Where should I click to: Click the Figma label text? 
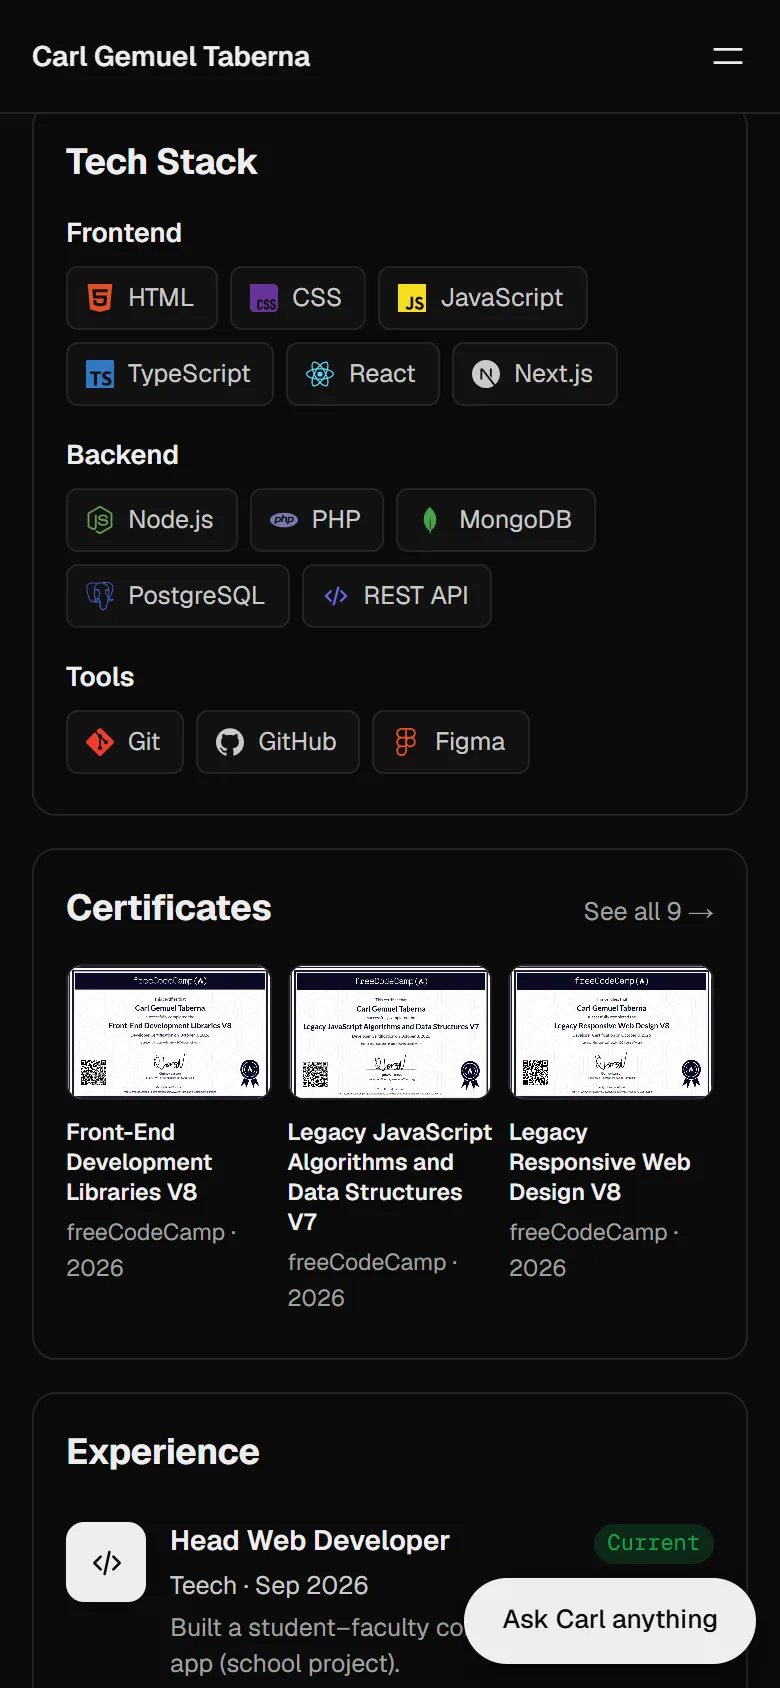coord(470,742)
